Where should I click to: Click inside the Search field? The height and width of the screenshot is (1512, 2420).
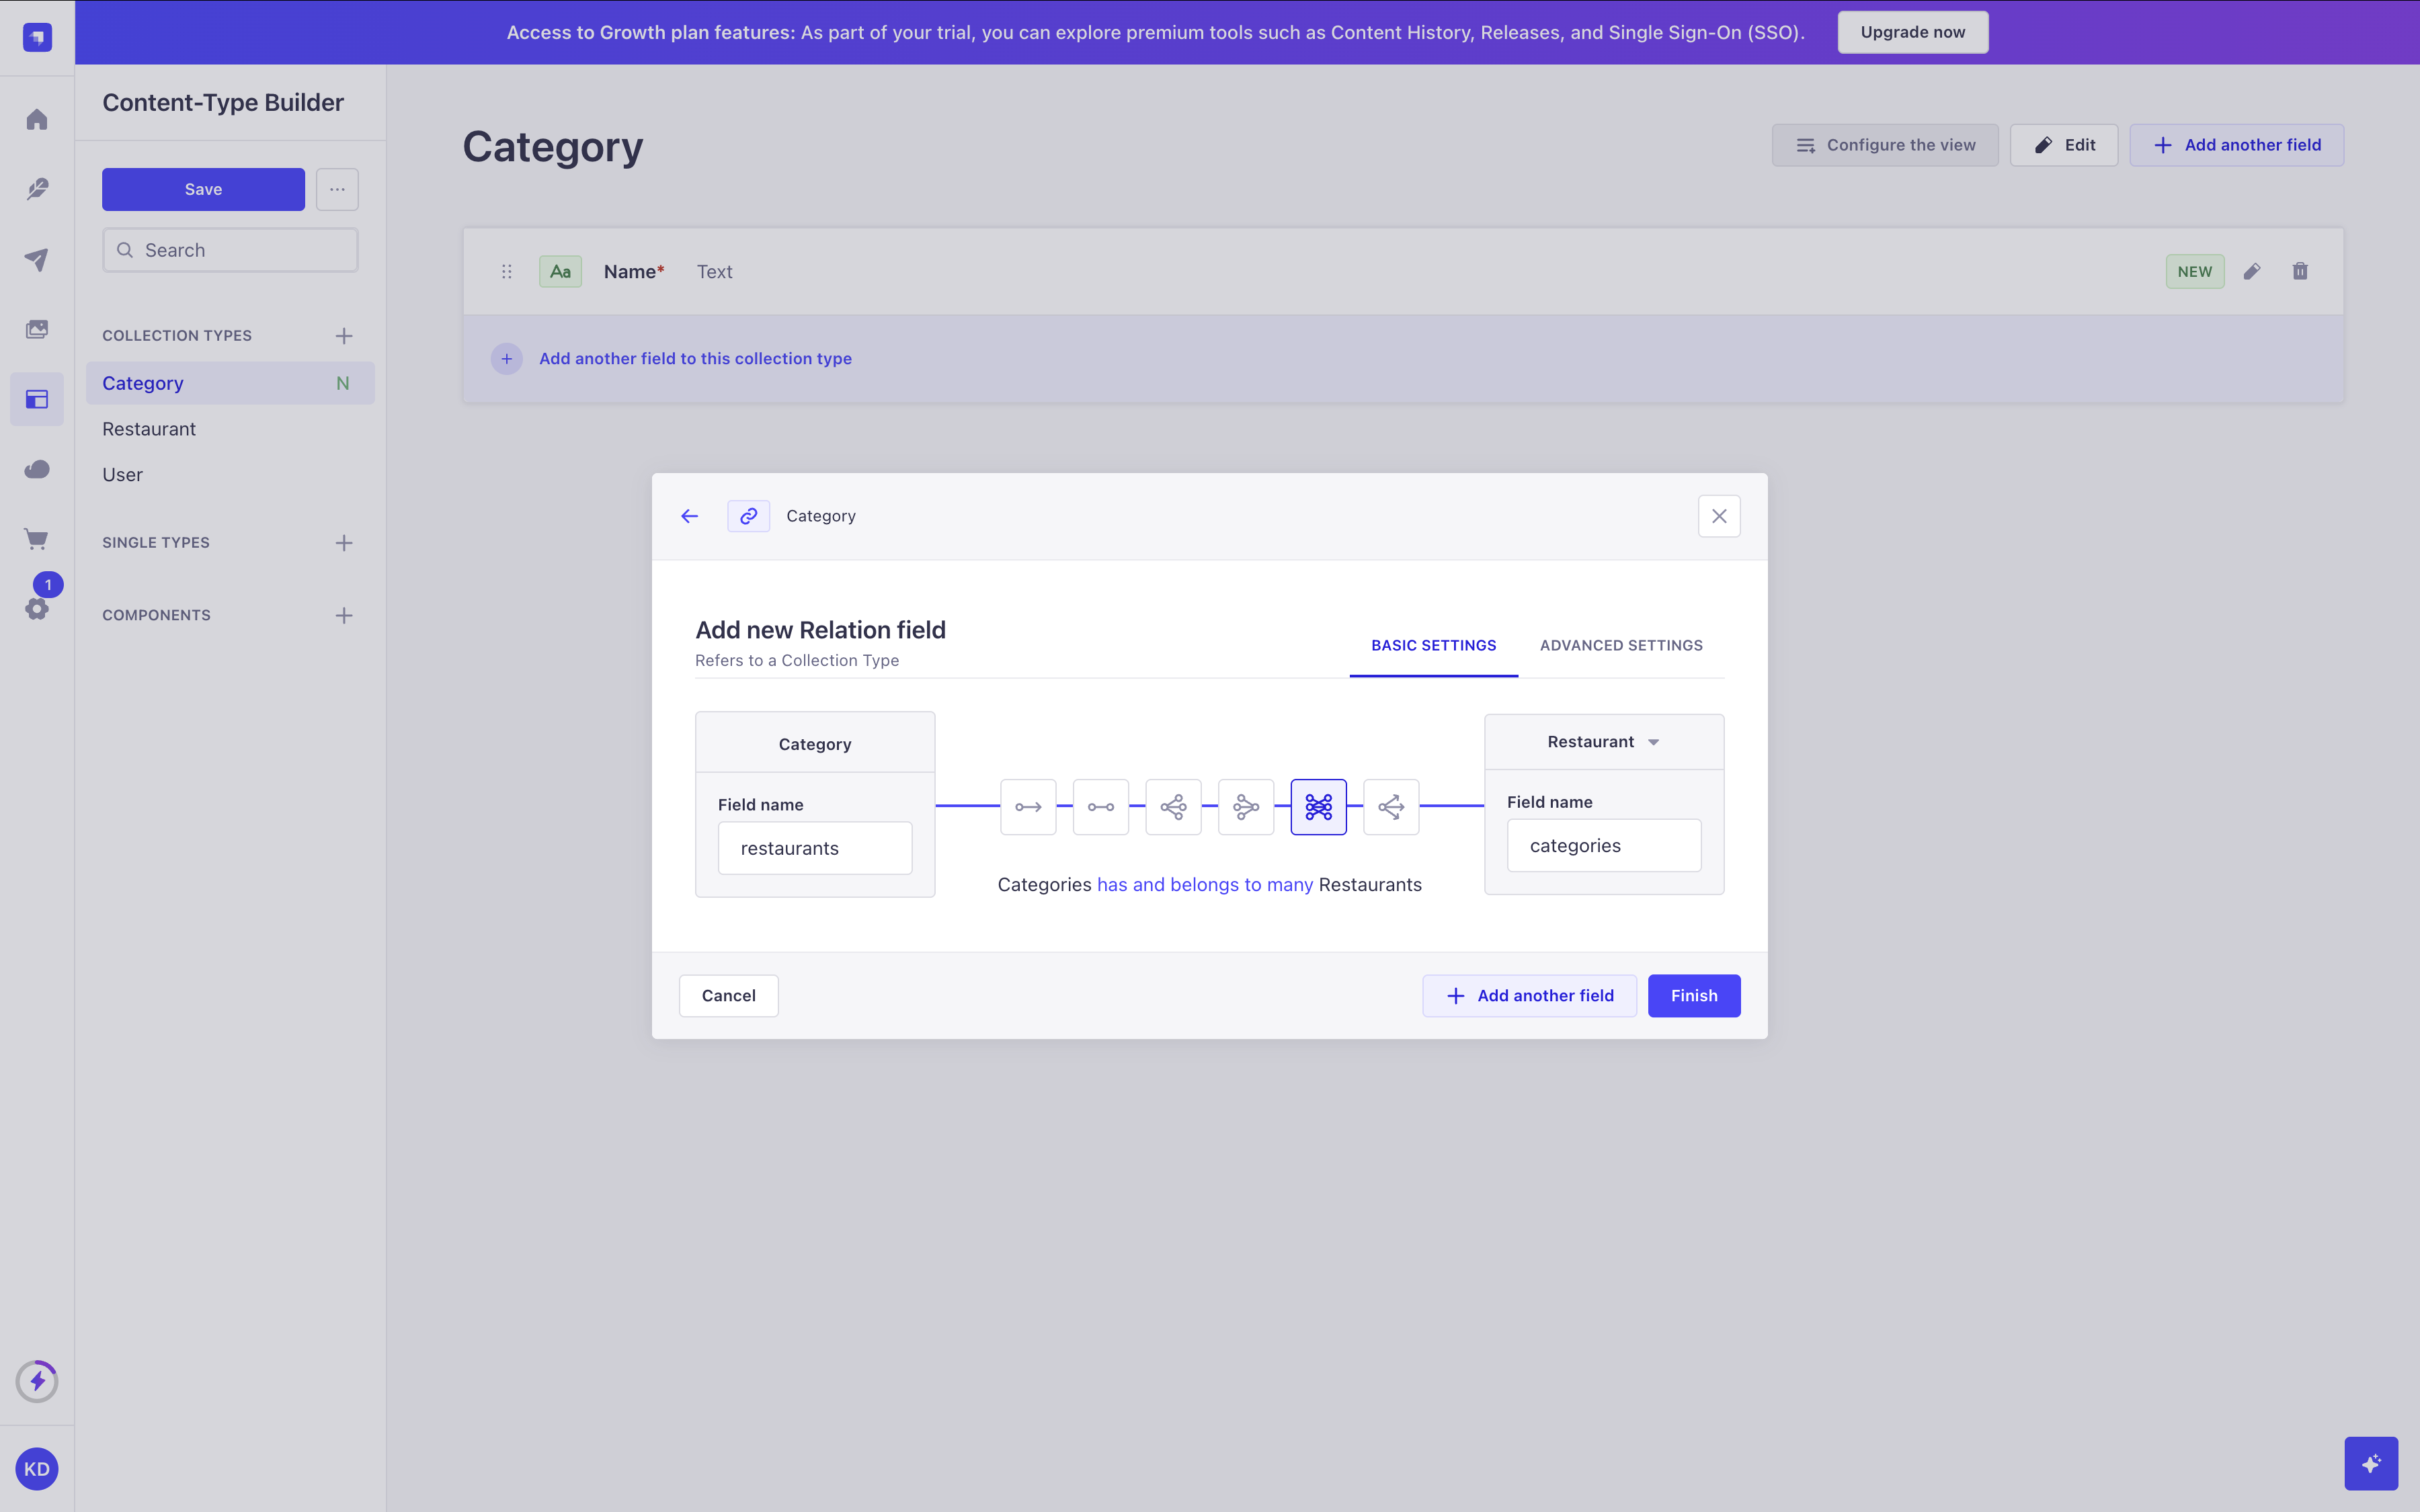tap(230, 249)
